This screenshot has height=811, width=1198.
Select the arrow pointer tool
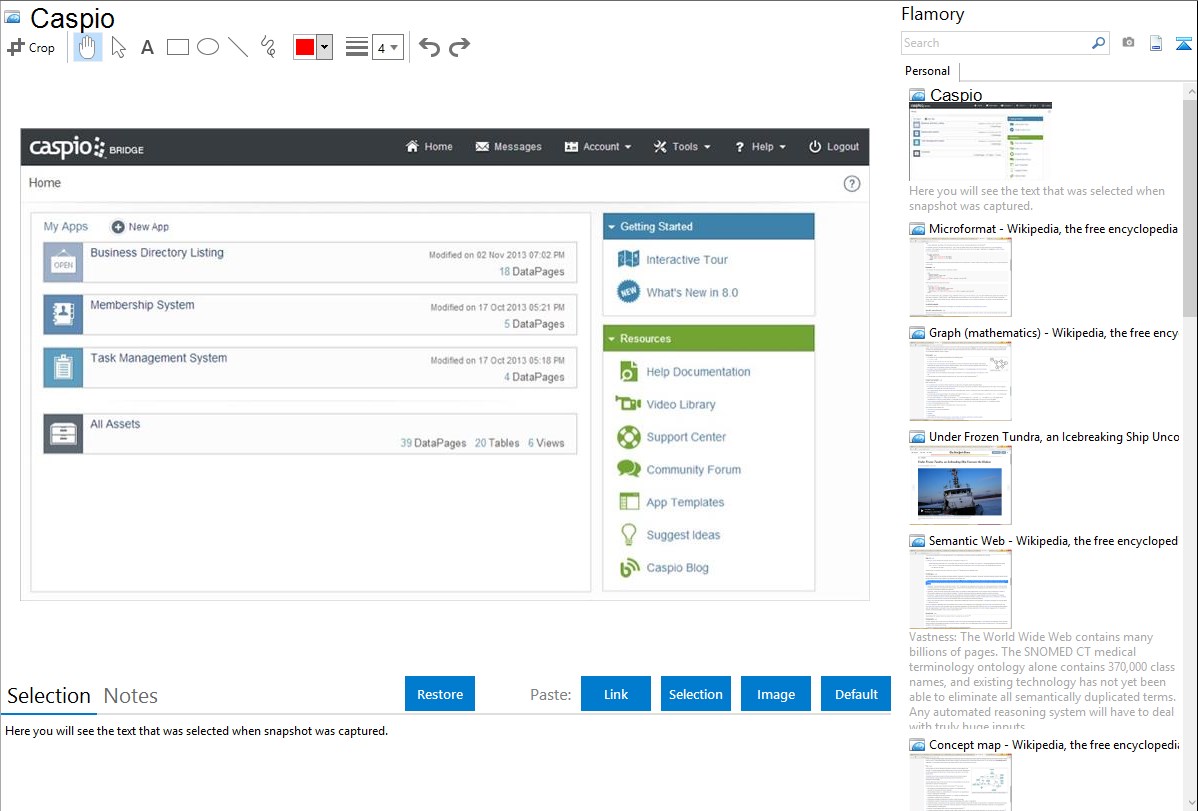[118, 47]
